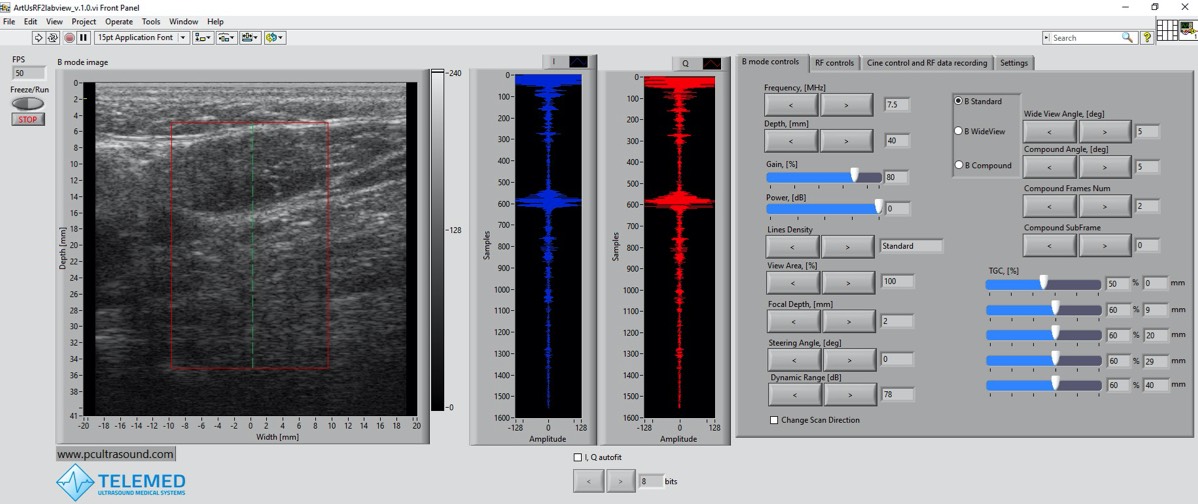The width and height of the screenshot is (1198, 504).
Task: Click the red STOP button
Action: point(28,119)
